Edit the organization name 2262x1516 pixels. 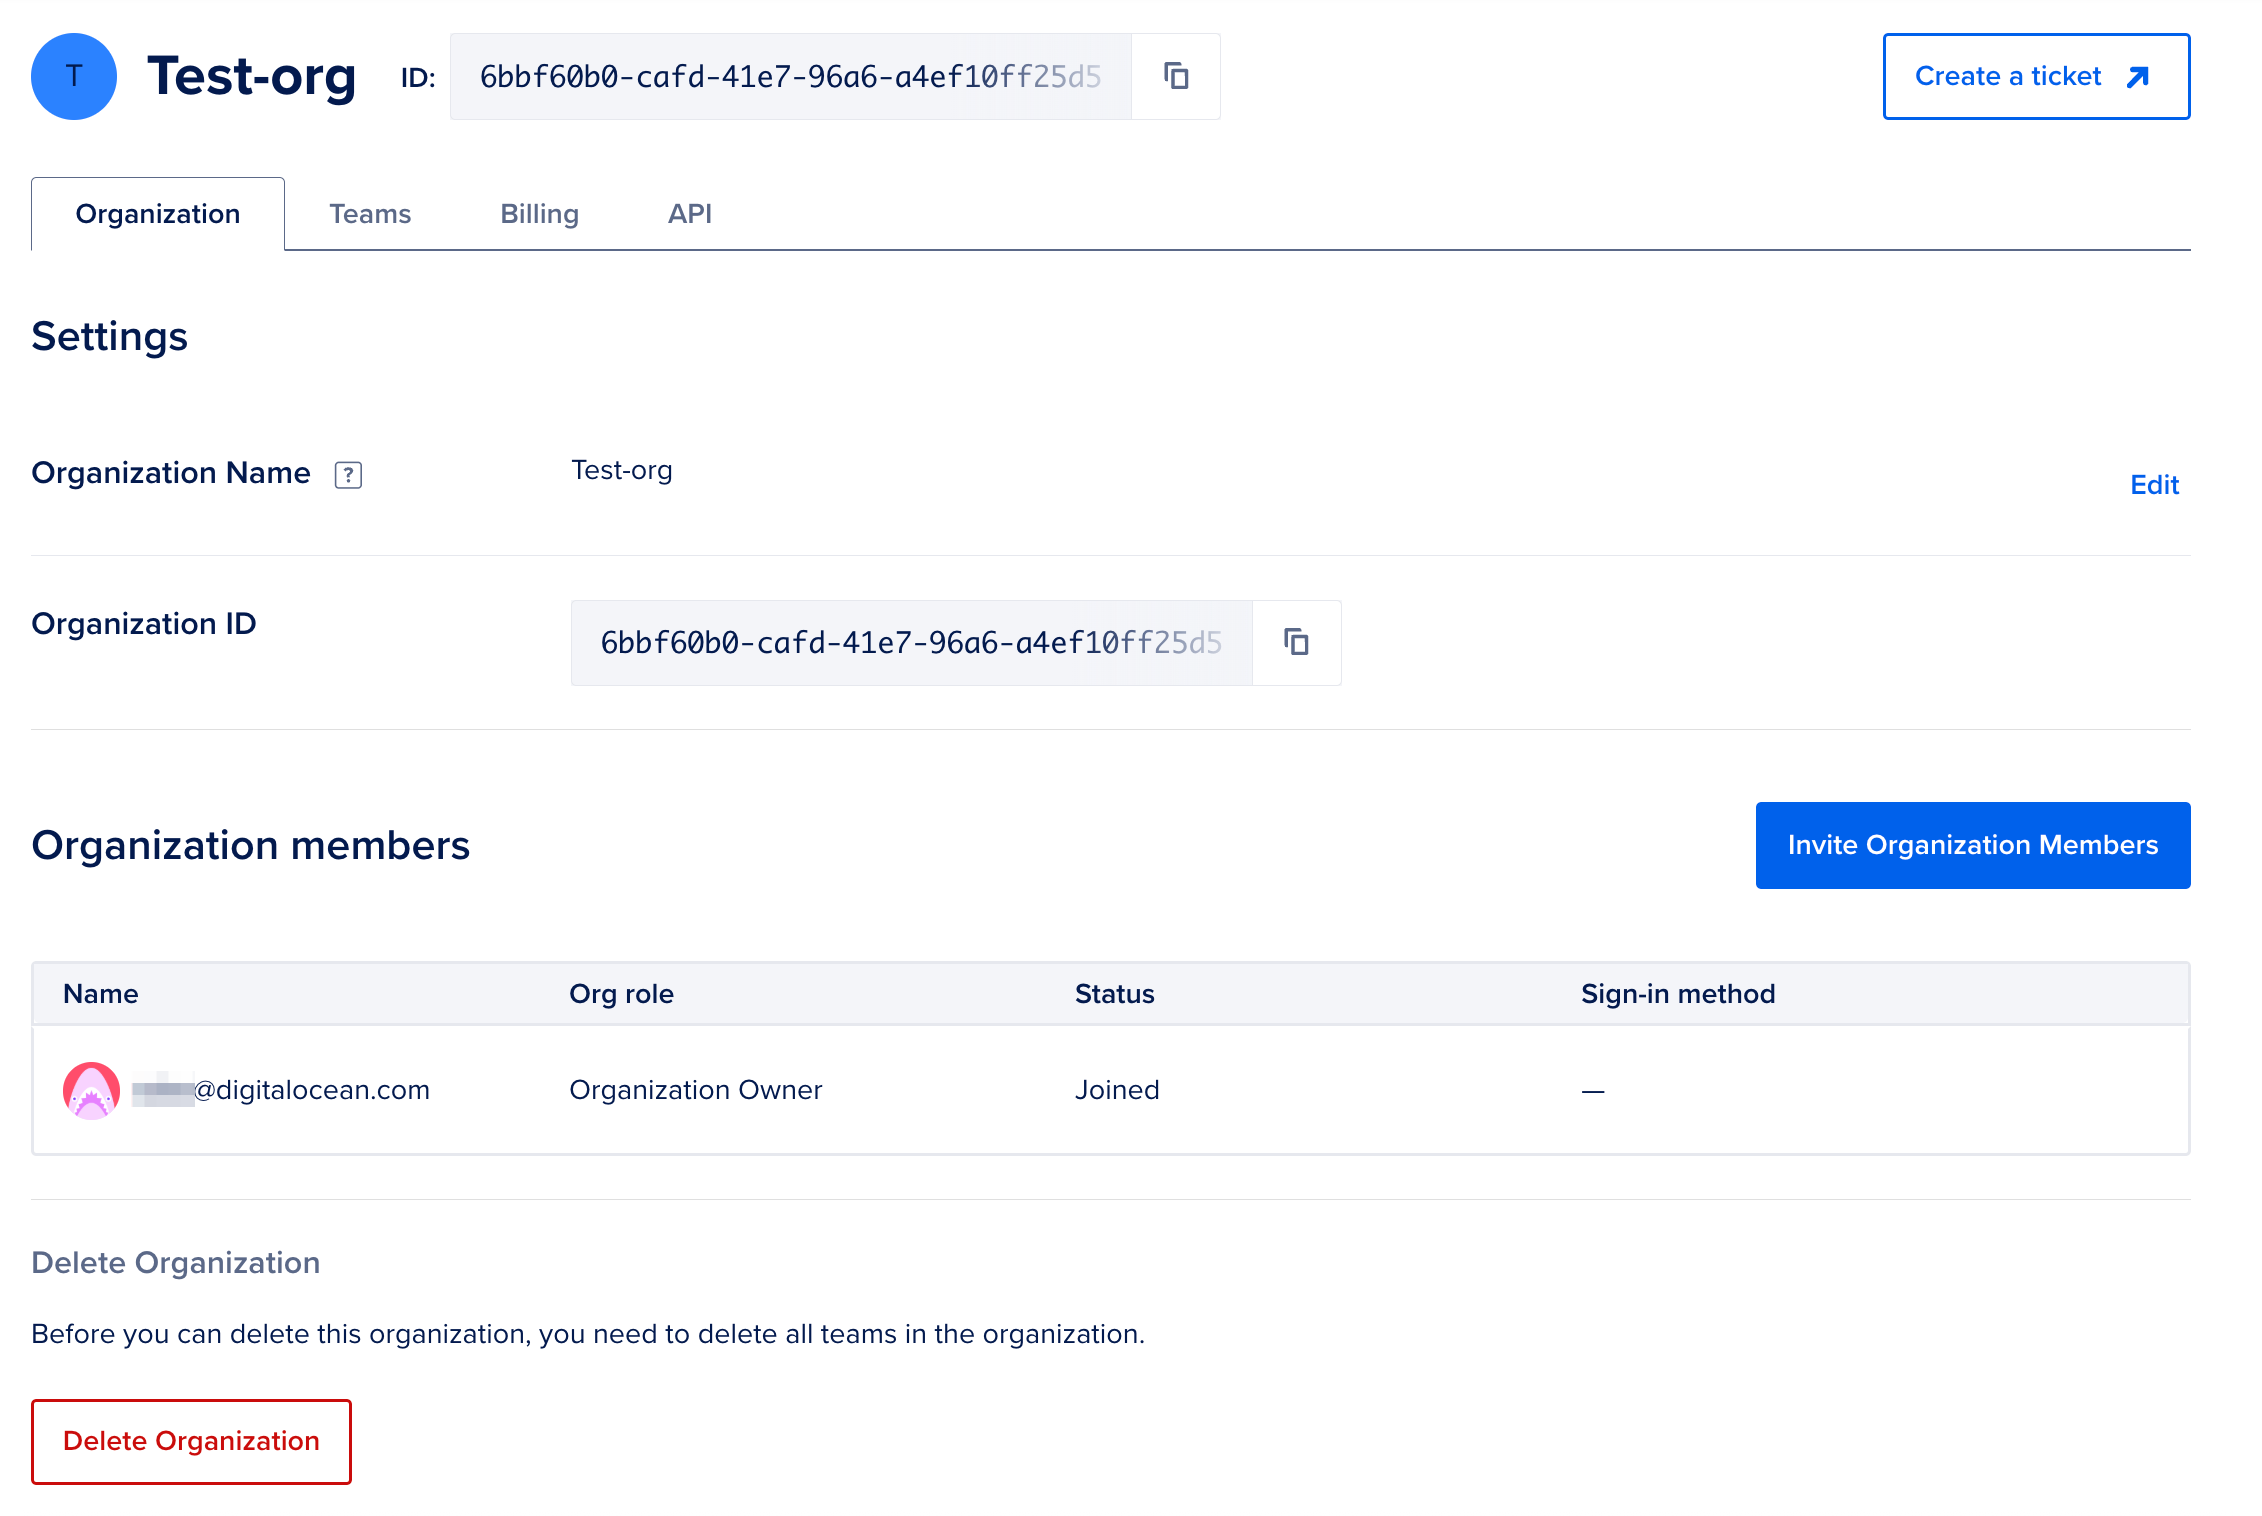click(x=2154, y=485)
